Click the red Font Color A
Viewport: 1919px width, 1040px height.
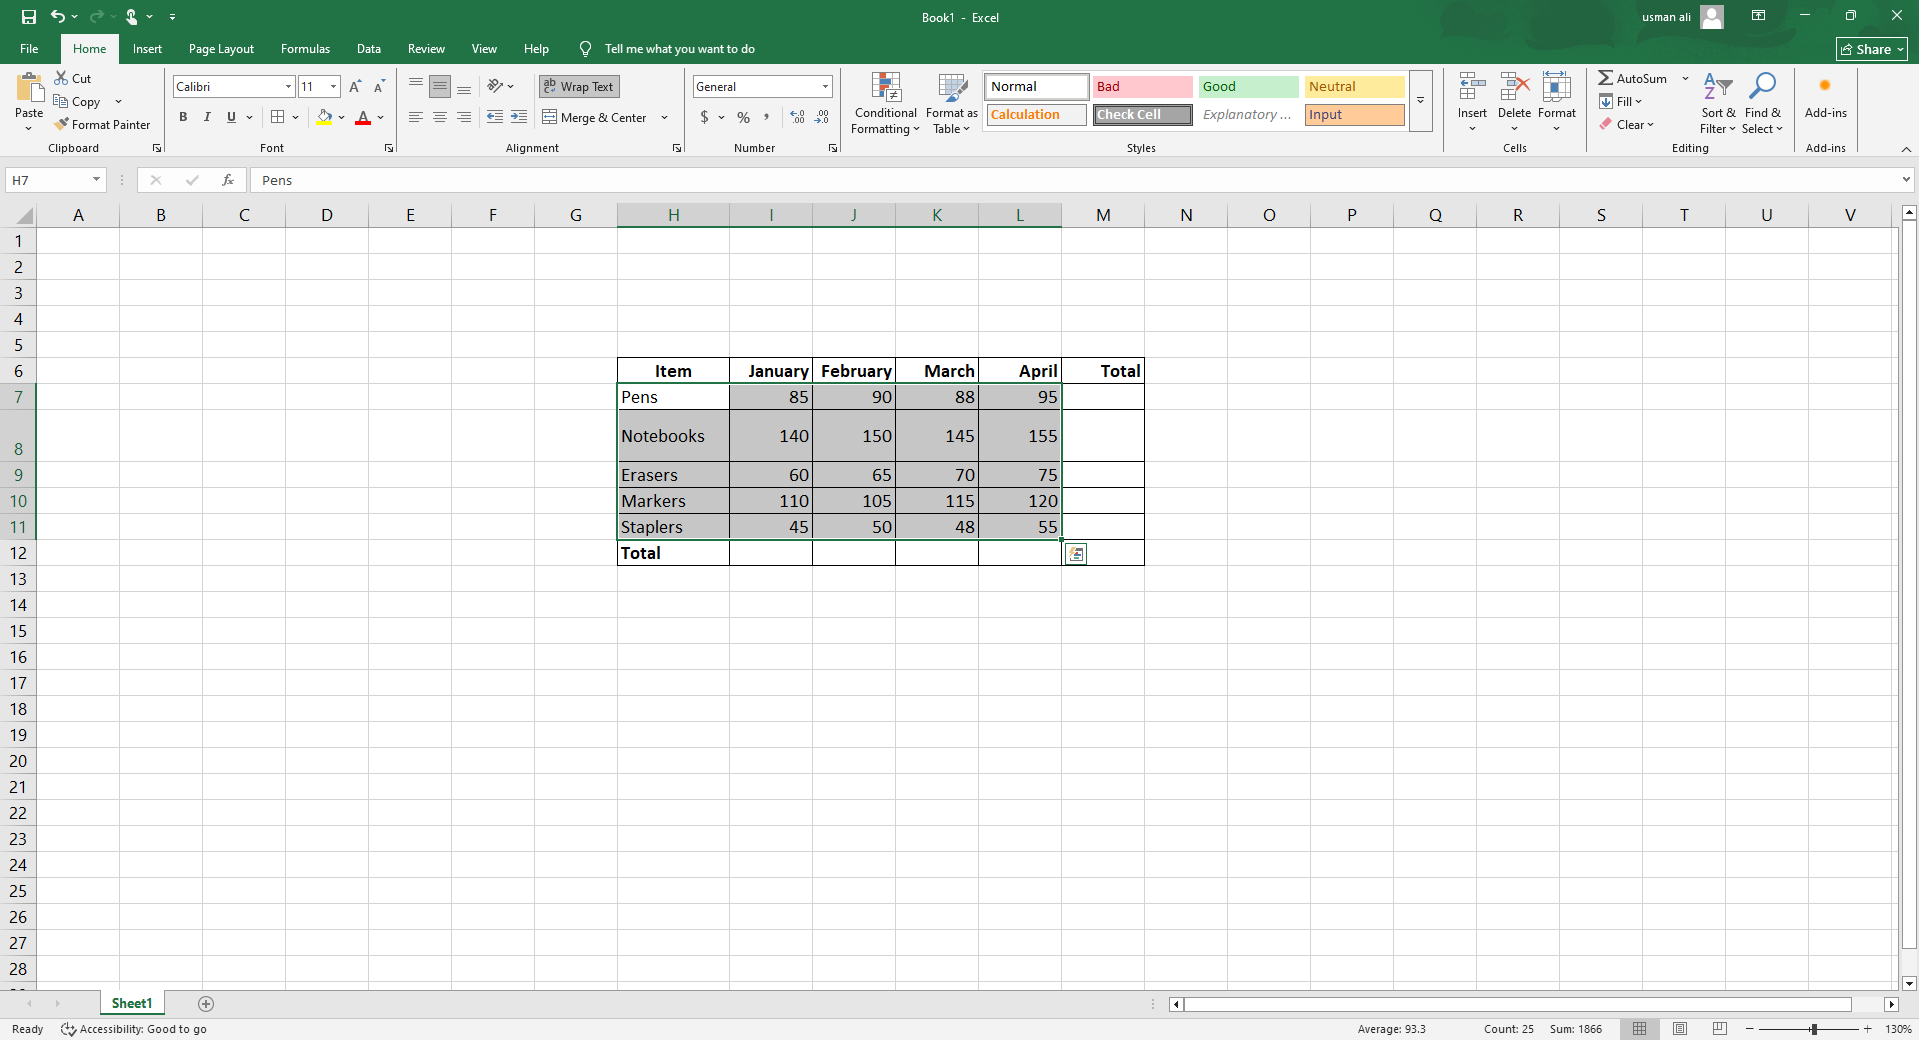[363, 117]
